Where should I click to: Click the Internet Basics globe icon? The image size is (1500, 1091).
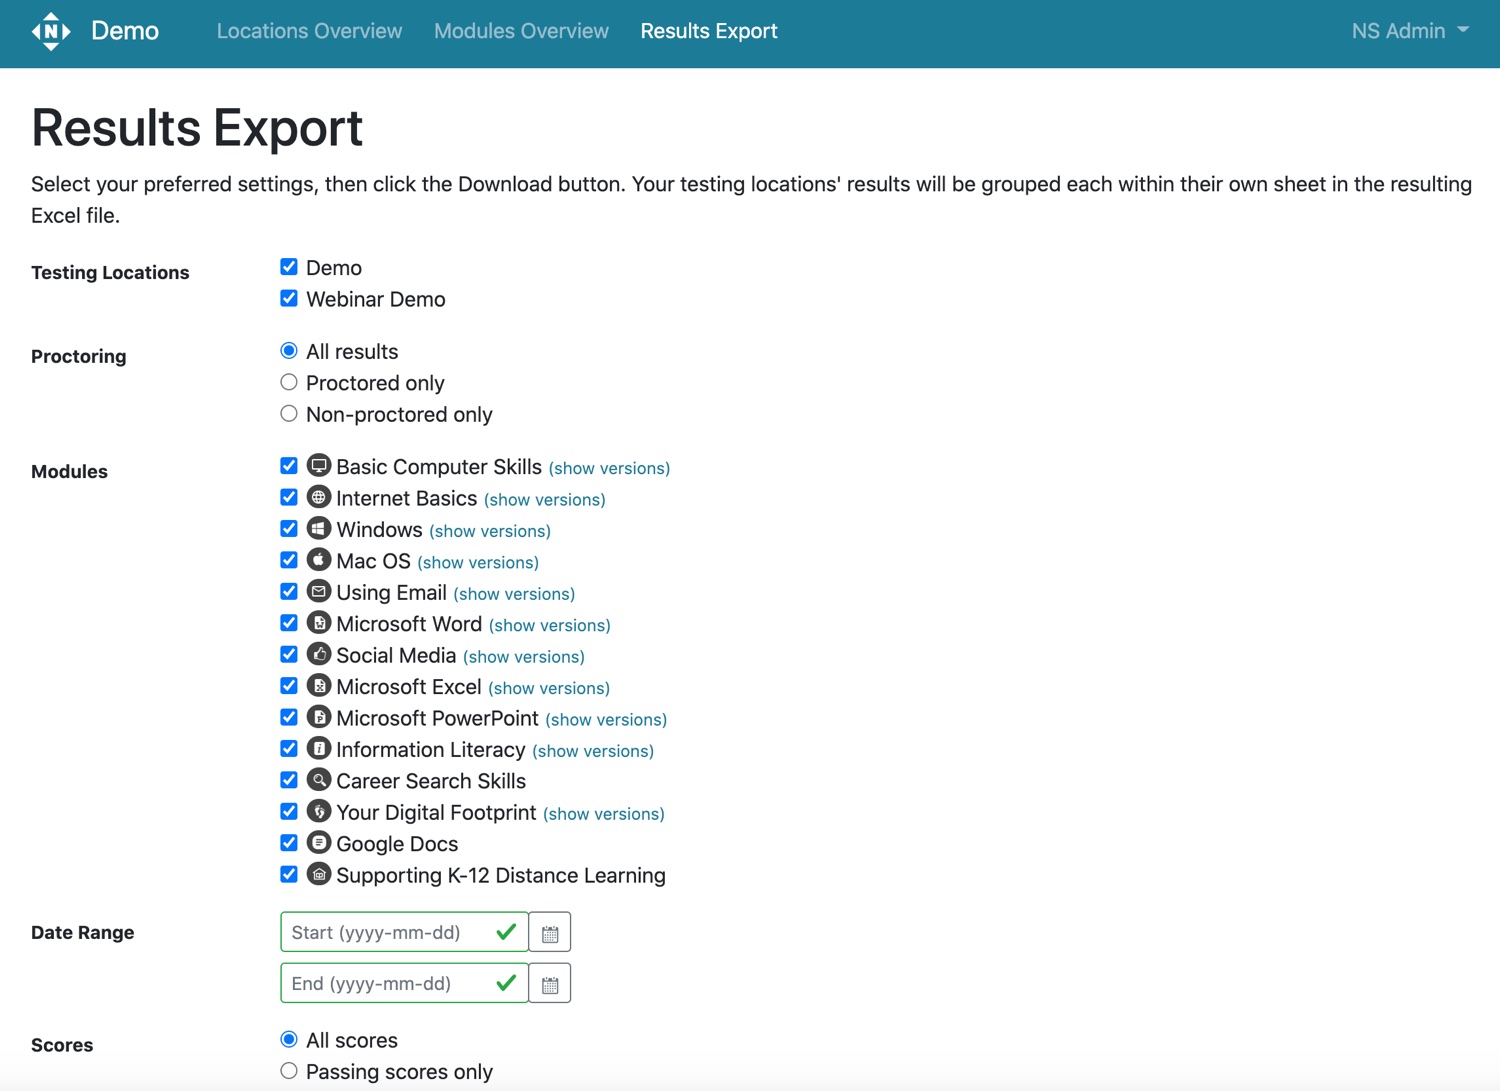pos(318,497)
